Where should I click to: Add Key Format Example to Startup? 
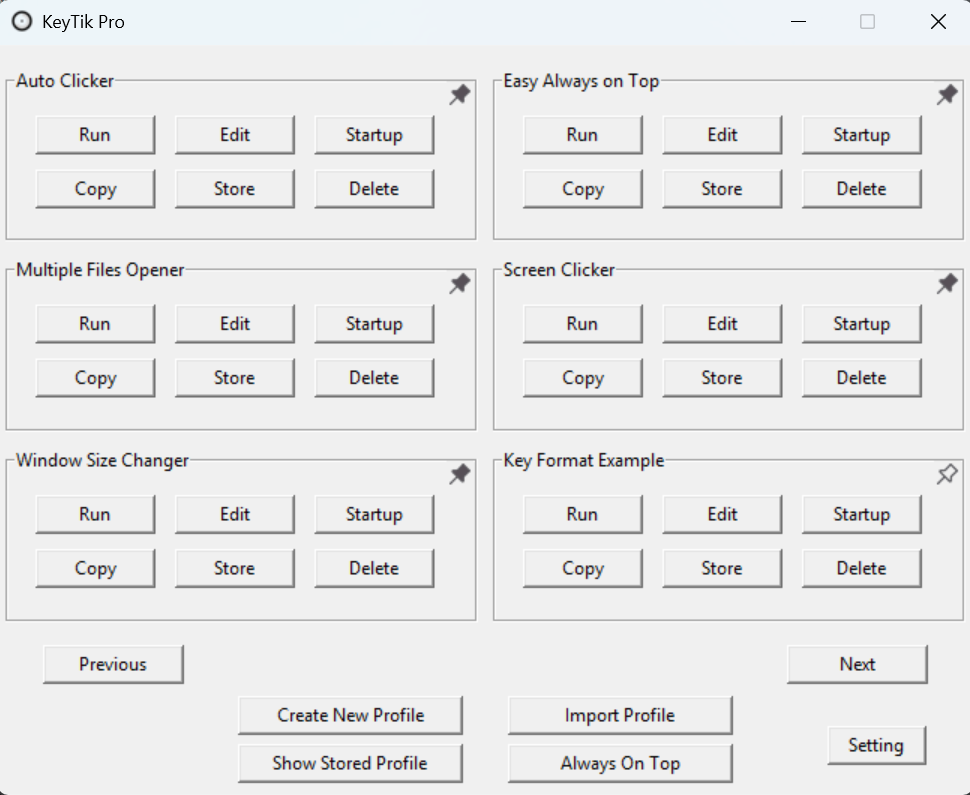click(x=862, y=514)
